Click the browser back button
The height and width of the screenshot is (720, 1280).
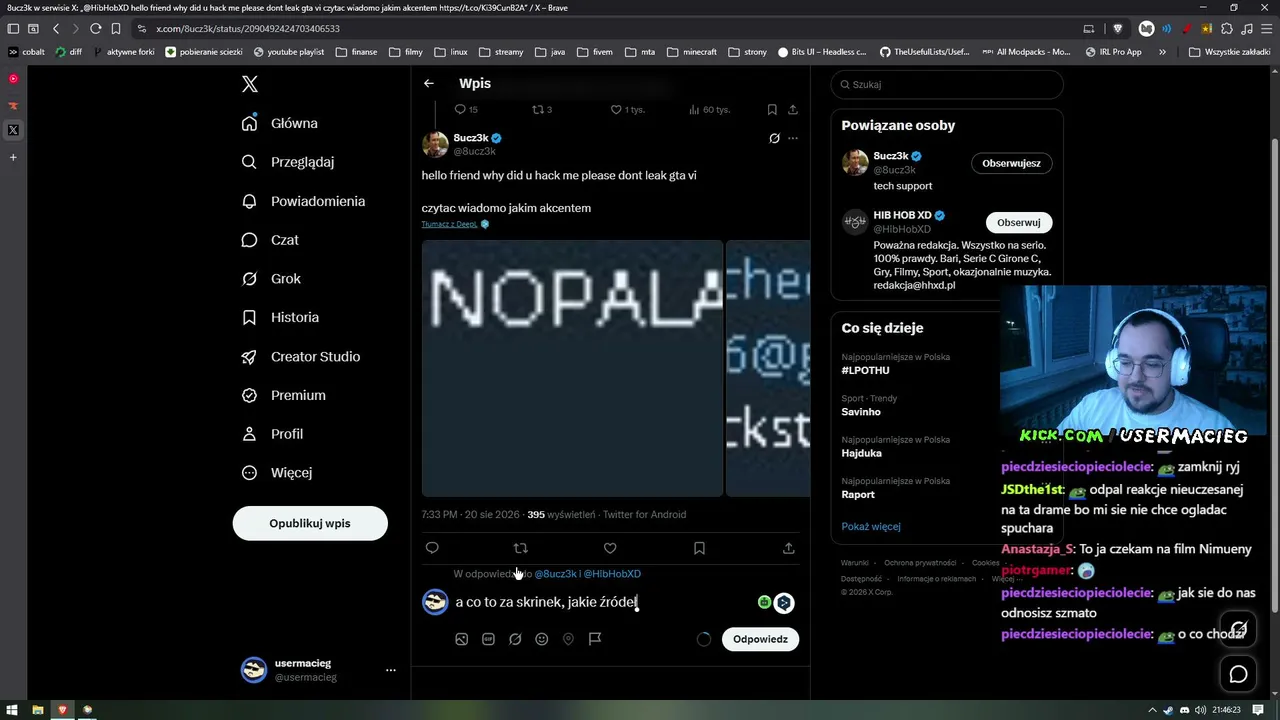tap(56, 29)
